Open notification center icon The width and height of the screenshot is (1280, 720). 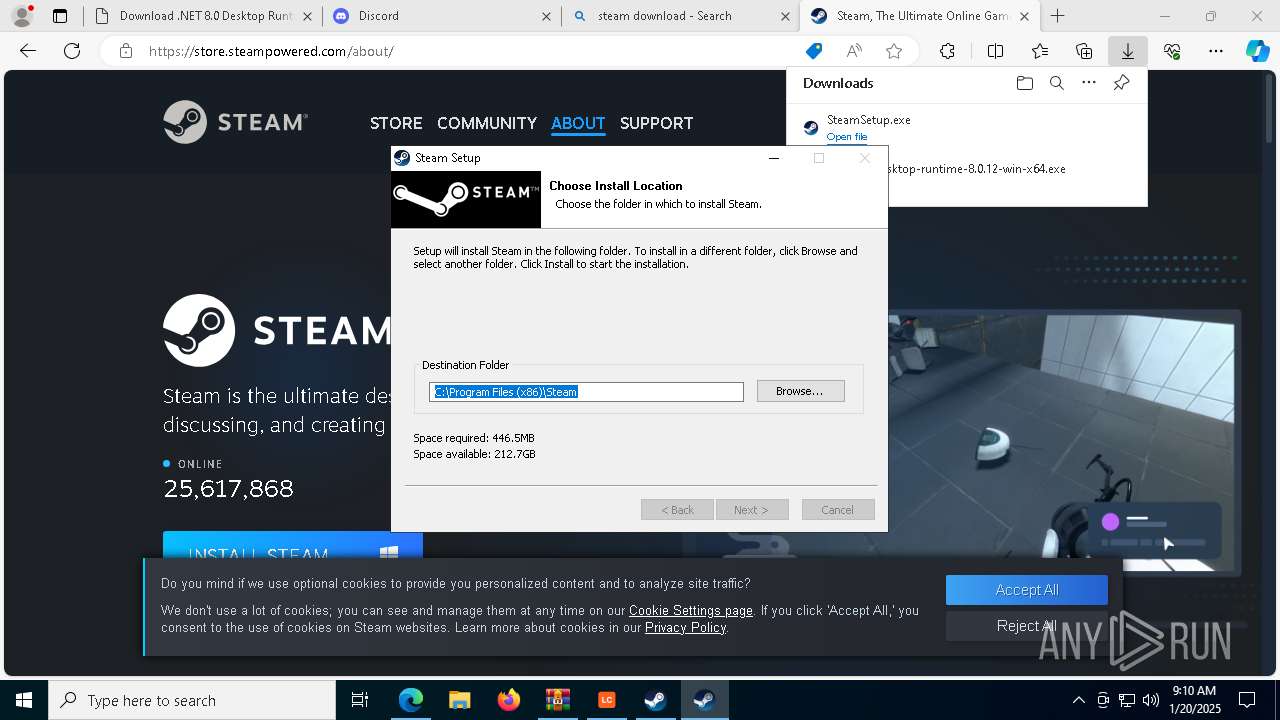pos(1247,700)
